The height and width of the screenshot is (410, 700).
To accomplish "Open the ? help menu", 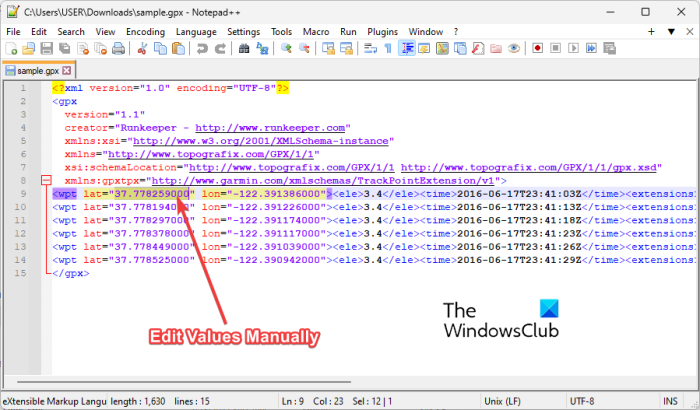I will [456, 32].
